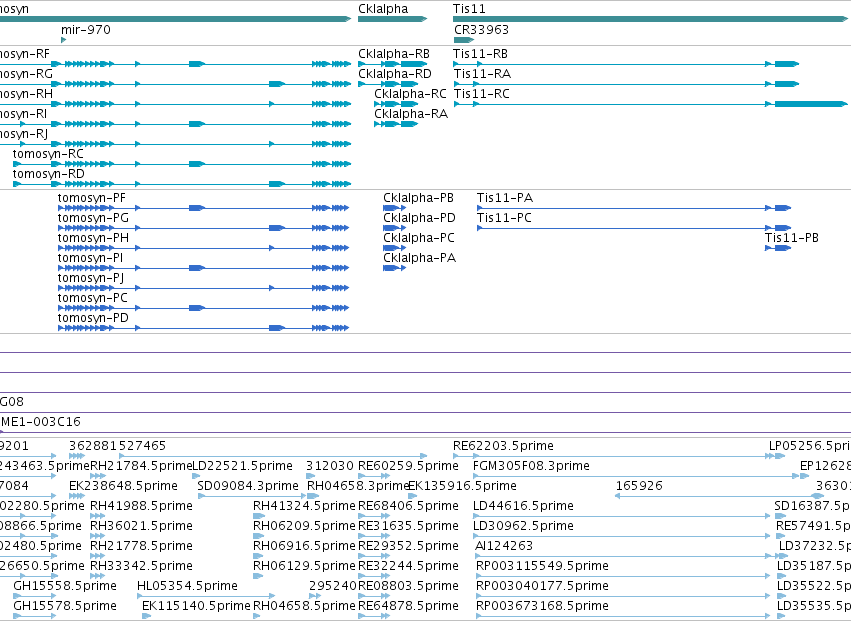Click the RE64878.5prime EST label

click(x=408, y=605)
